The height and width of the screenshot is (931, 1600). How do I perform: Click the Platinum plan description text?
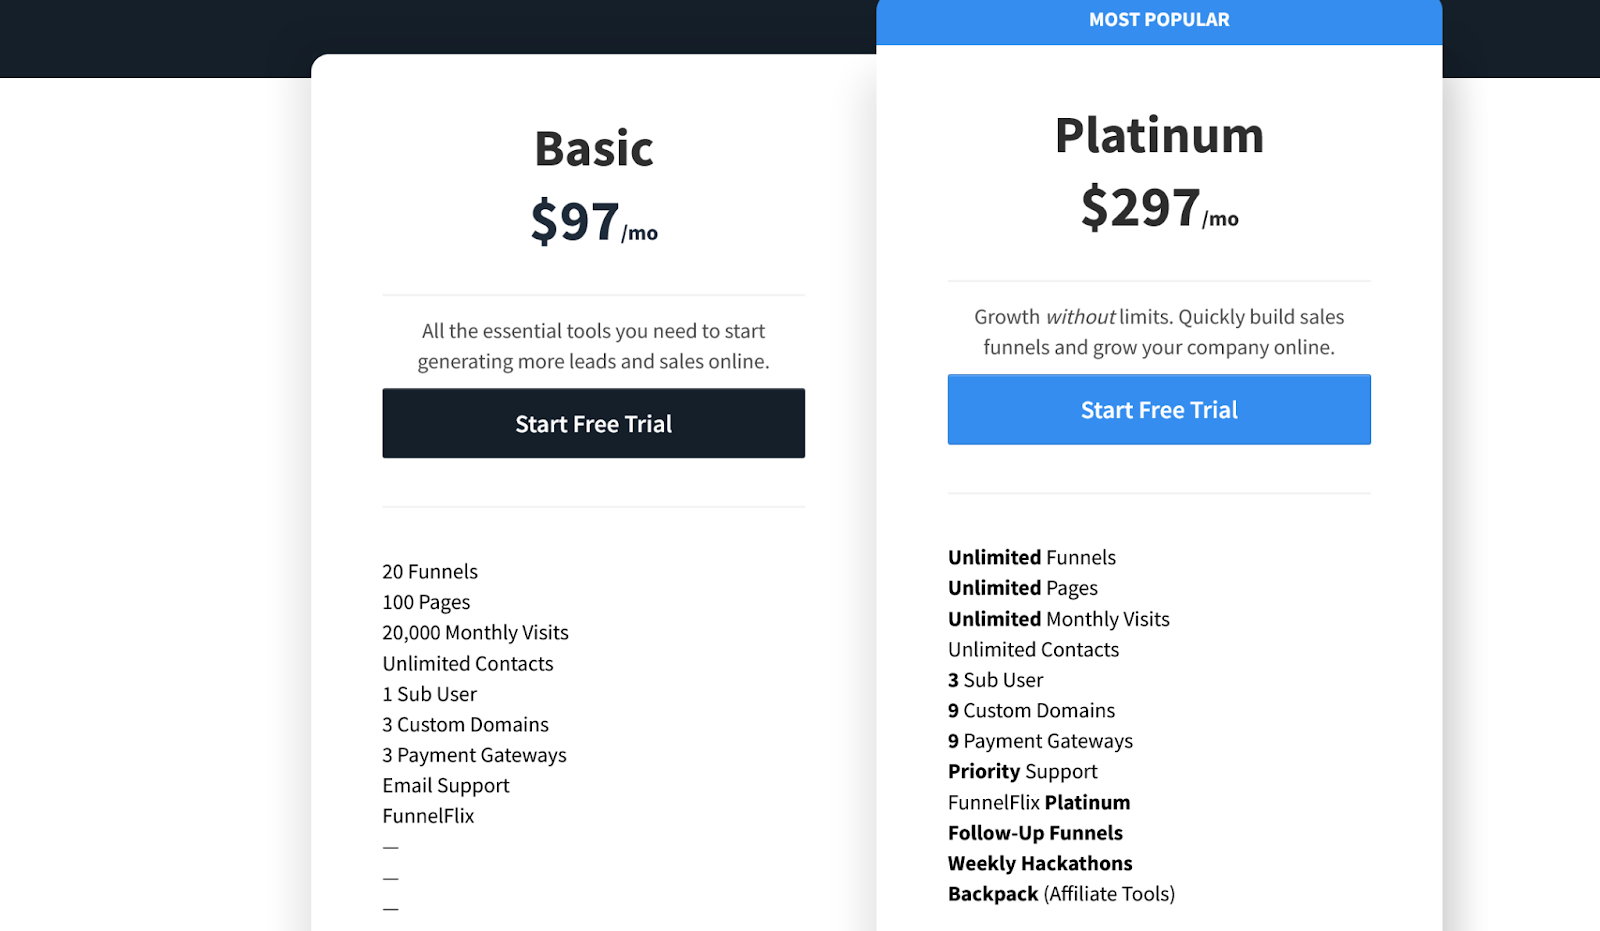pos(1159,332)
